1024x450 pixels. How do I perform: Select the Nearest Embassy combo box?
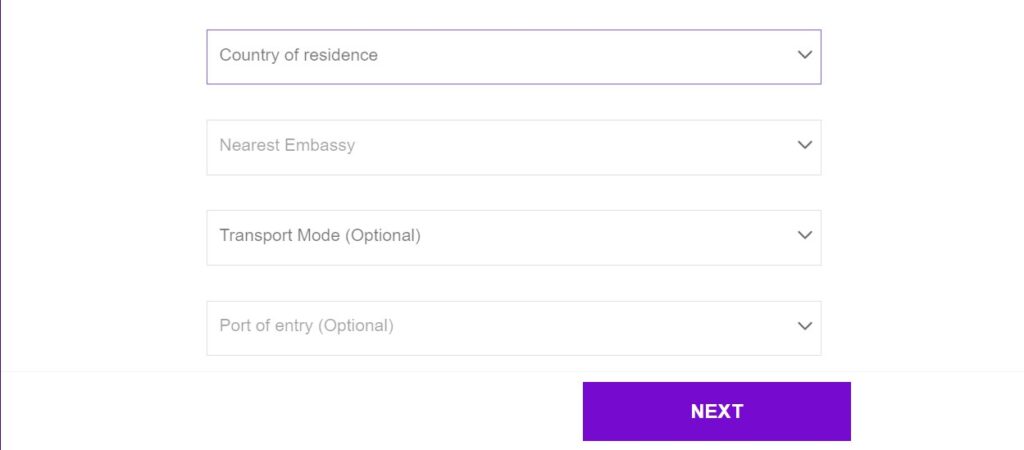tap(513, 147)
